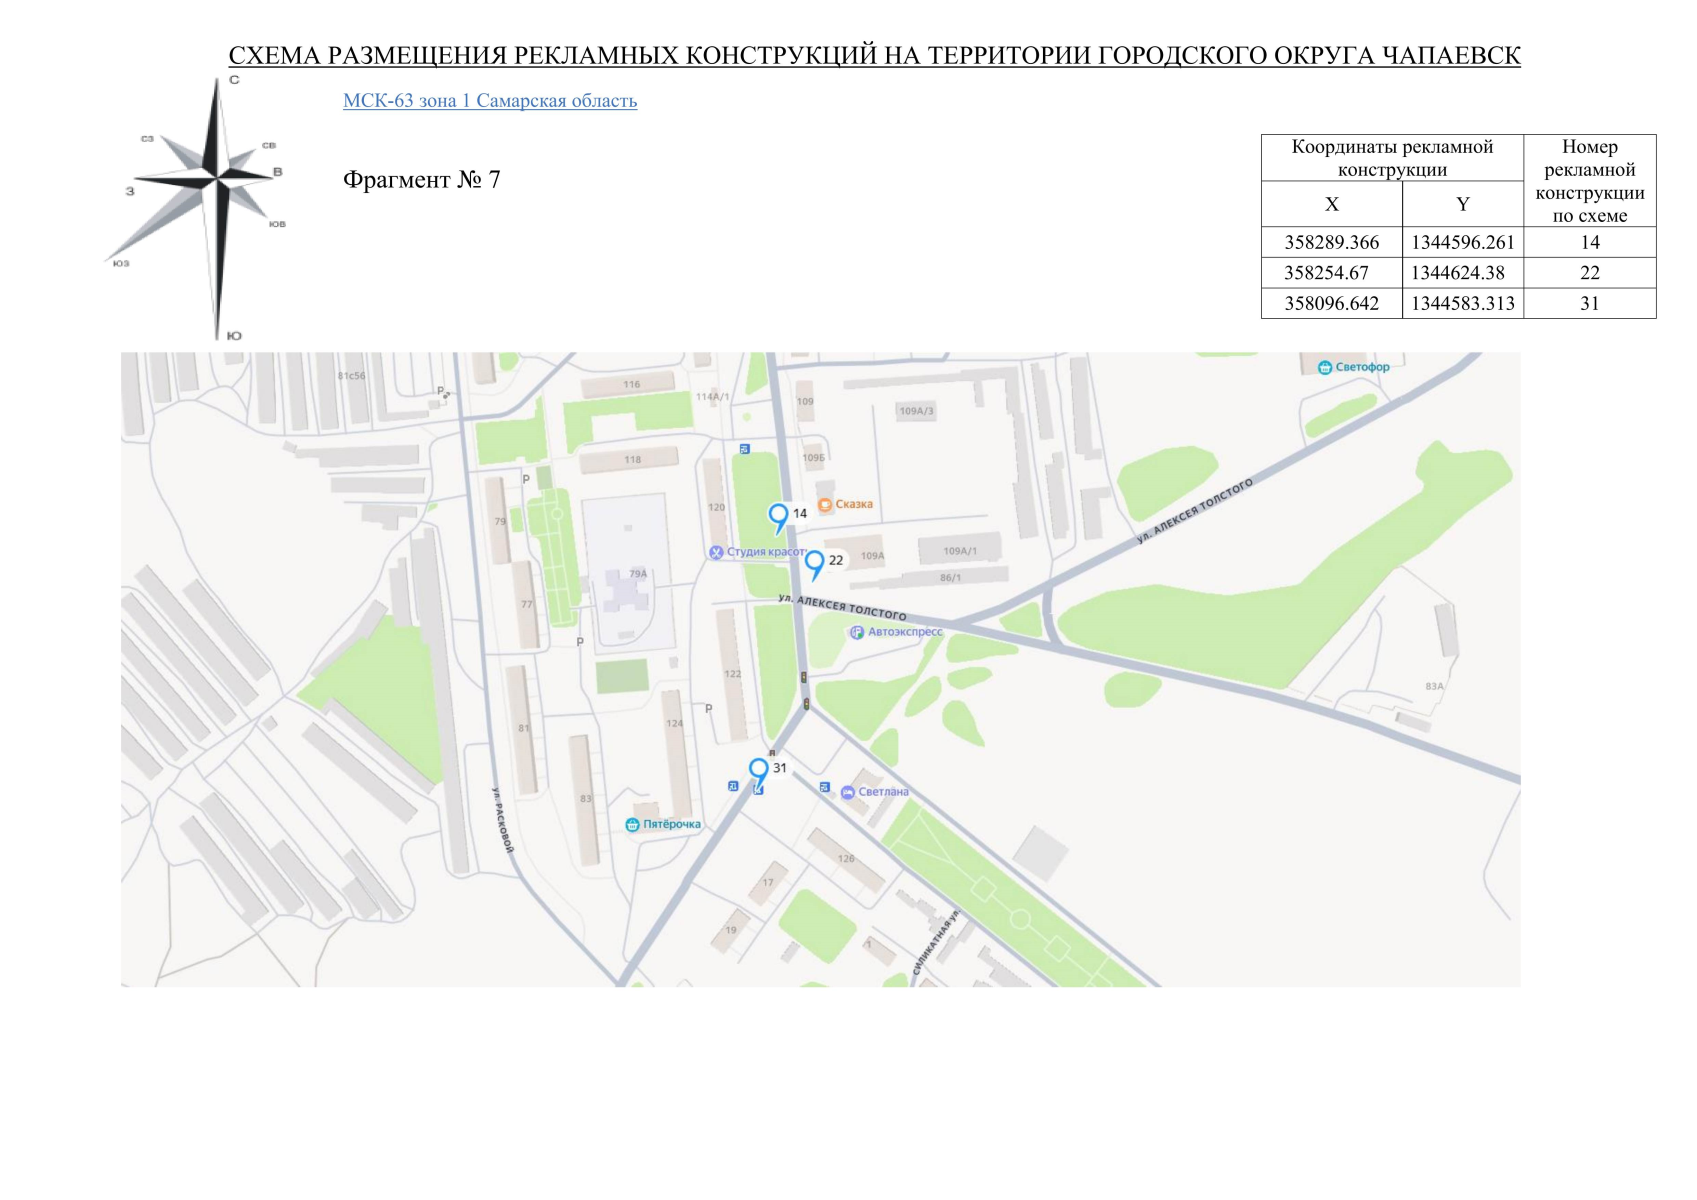Click the monument icon above marker 31
This screenshot has height=1200, width=1697.
[772, 753]
